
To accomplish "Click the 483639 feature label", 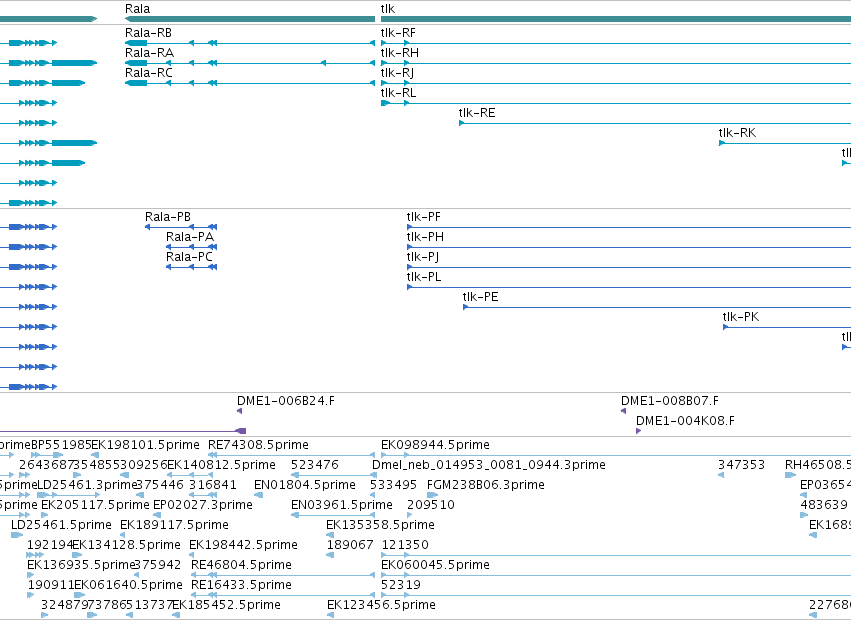I will [824, 505].
